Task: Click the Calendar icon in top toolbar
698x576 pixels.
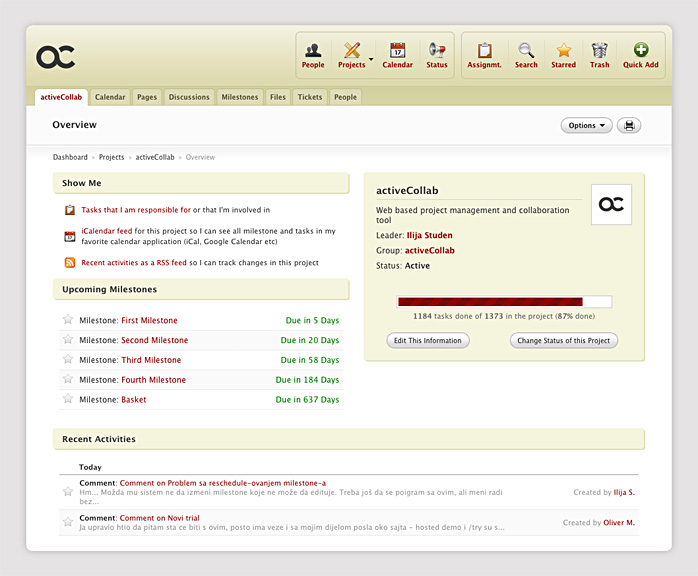Action: (x=398, y=50)
